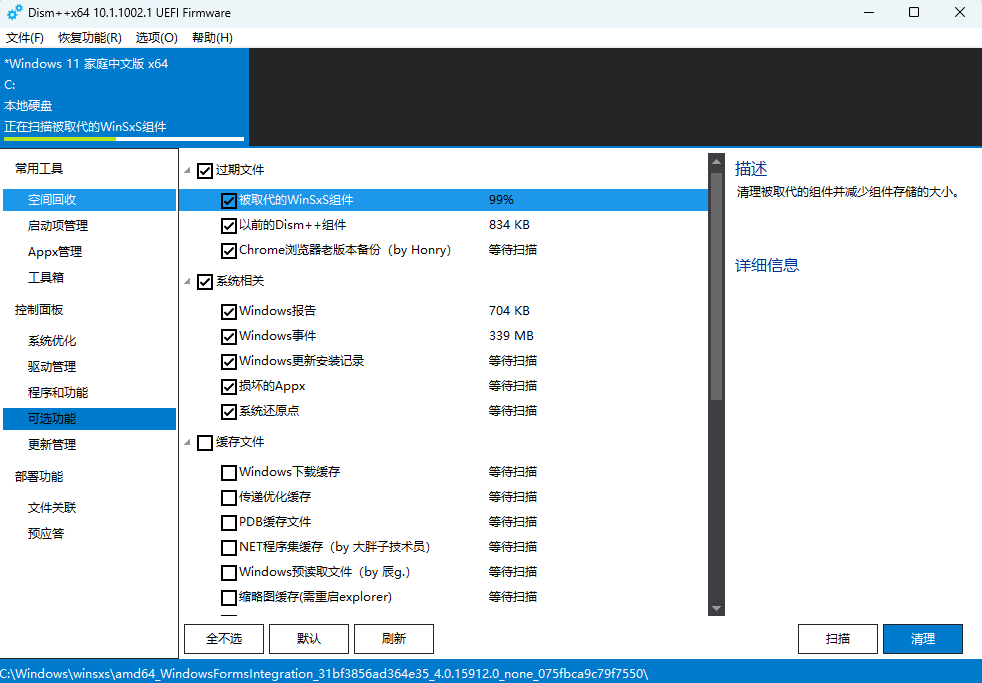Open 工具箱 in the sidebar
Image resolution: width=982 pixels, height=683 pixels.
(x=46, y=277)
